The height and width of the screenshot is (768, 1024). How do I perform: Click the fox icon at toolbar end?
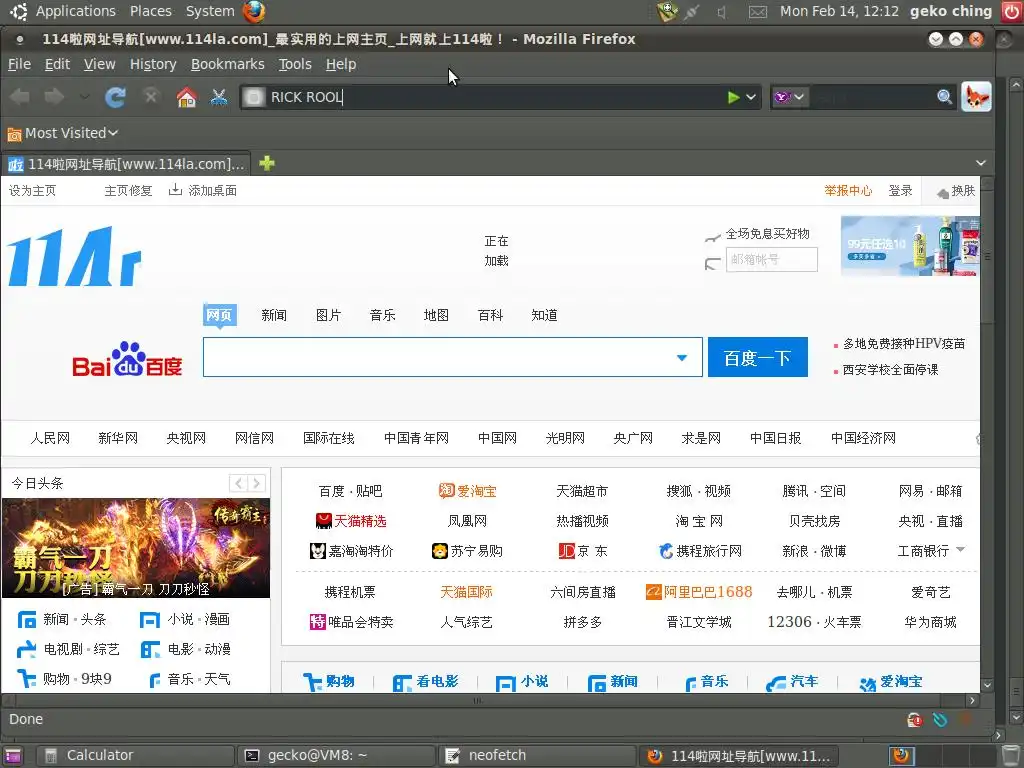click(x=976, y=97)
